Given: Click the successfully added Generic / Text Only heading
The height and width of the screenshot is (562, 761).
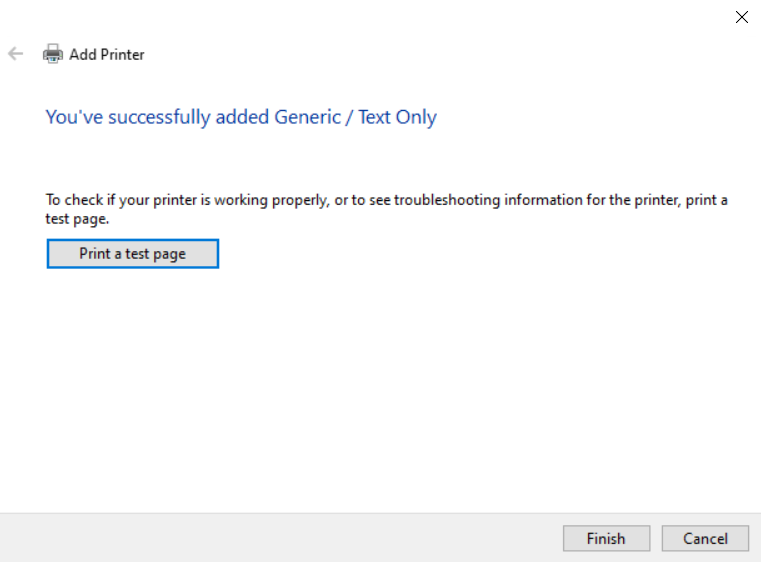Looking at the screenshot, I should [241, 117].
